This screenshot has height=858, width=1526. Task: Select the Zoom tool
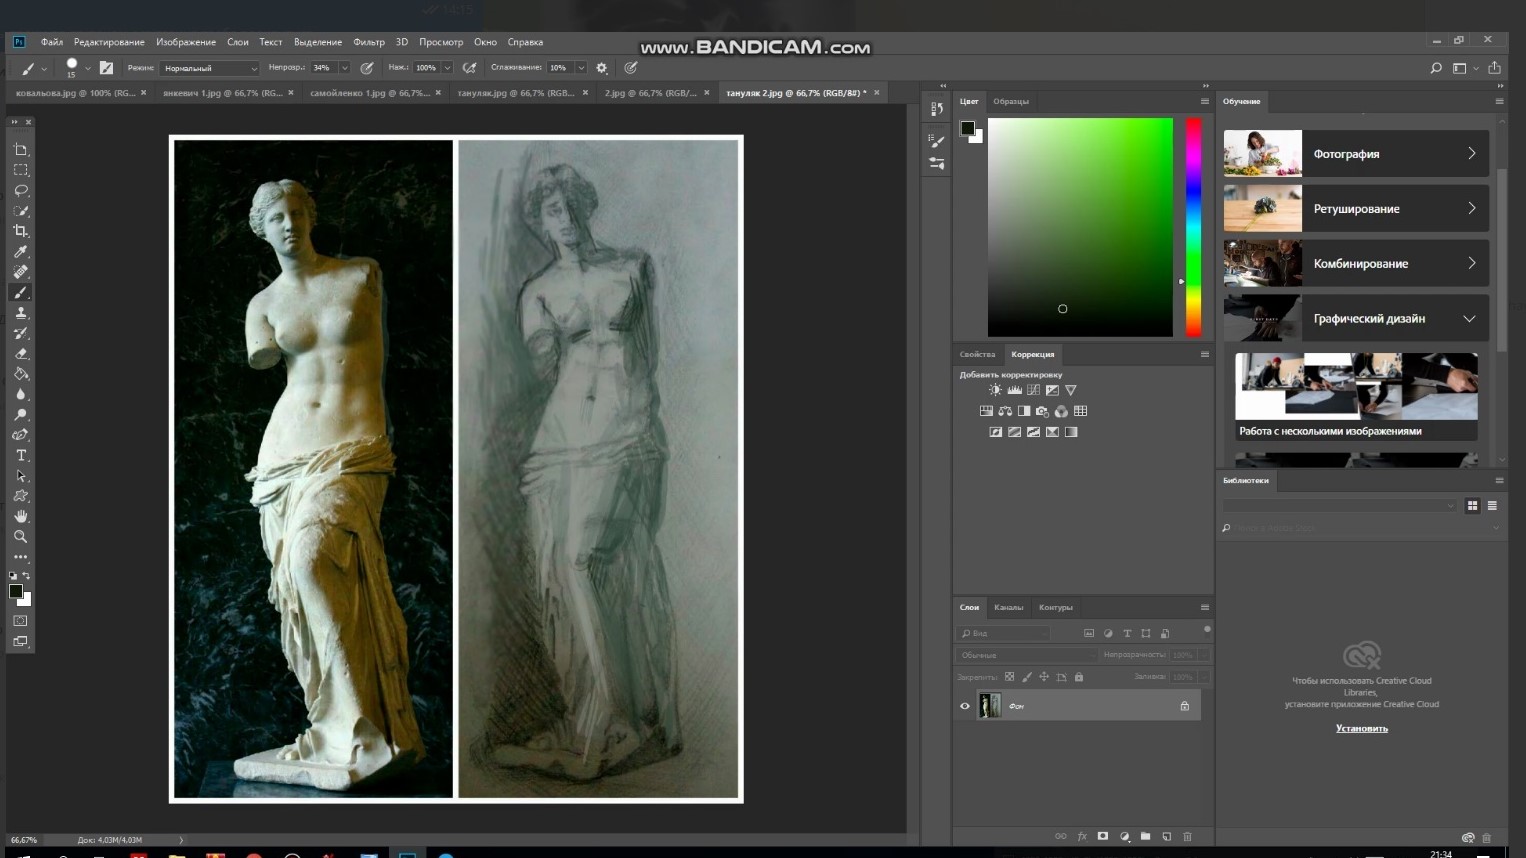20,537
